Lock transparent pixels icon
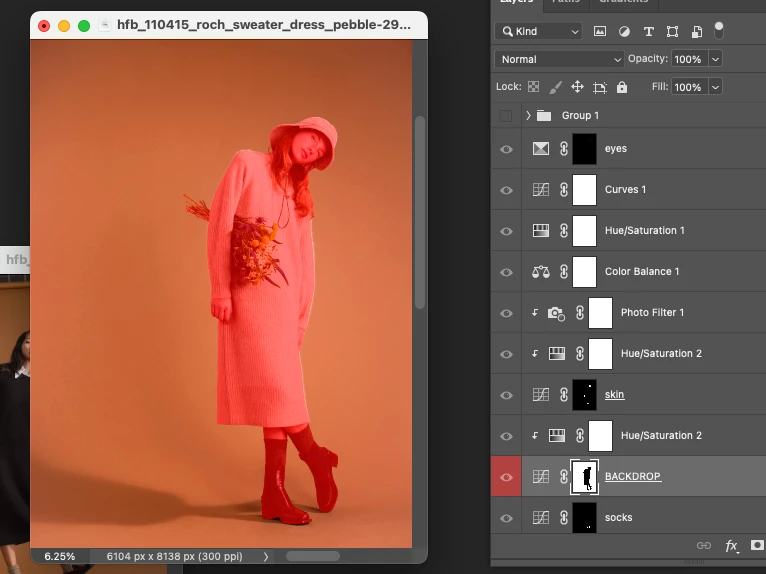This screenshot has width=766, height=574. tap(533, 87)
